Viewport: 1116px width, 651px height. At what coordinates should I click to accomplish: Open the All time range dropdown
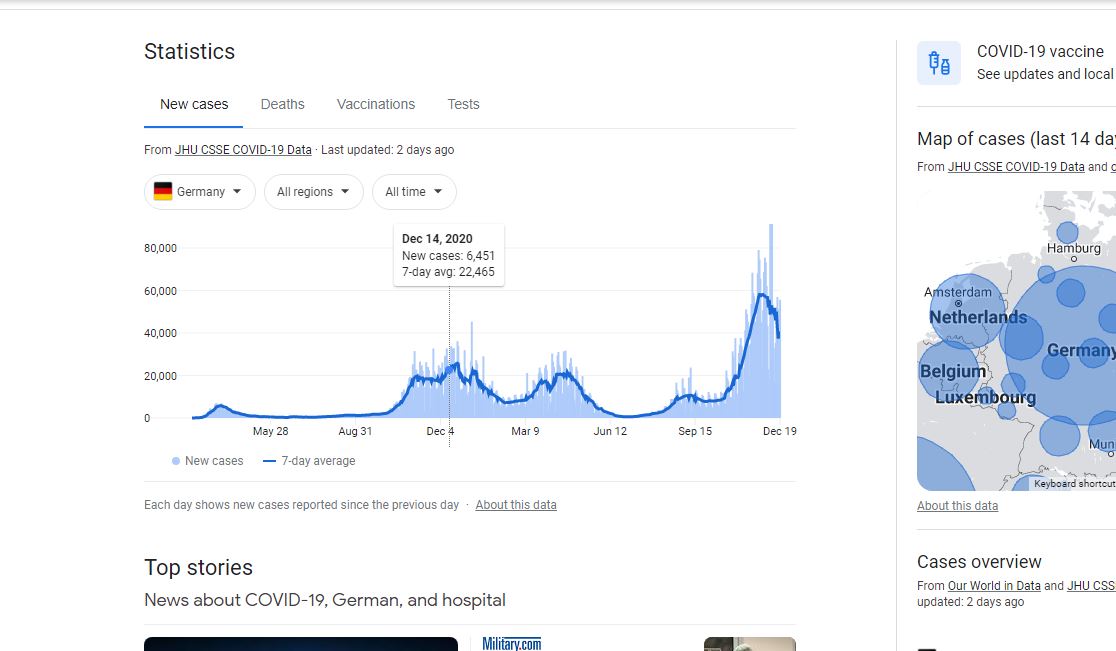(414, 192)
